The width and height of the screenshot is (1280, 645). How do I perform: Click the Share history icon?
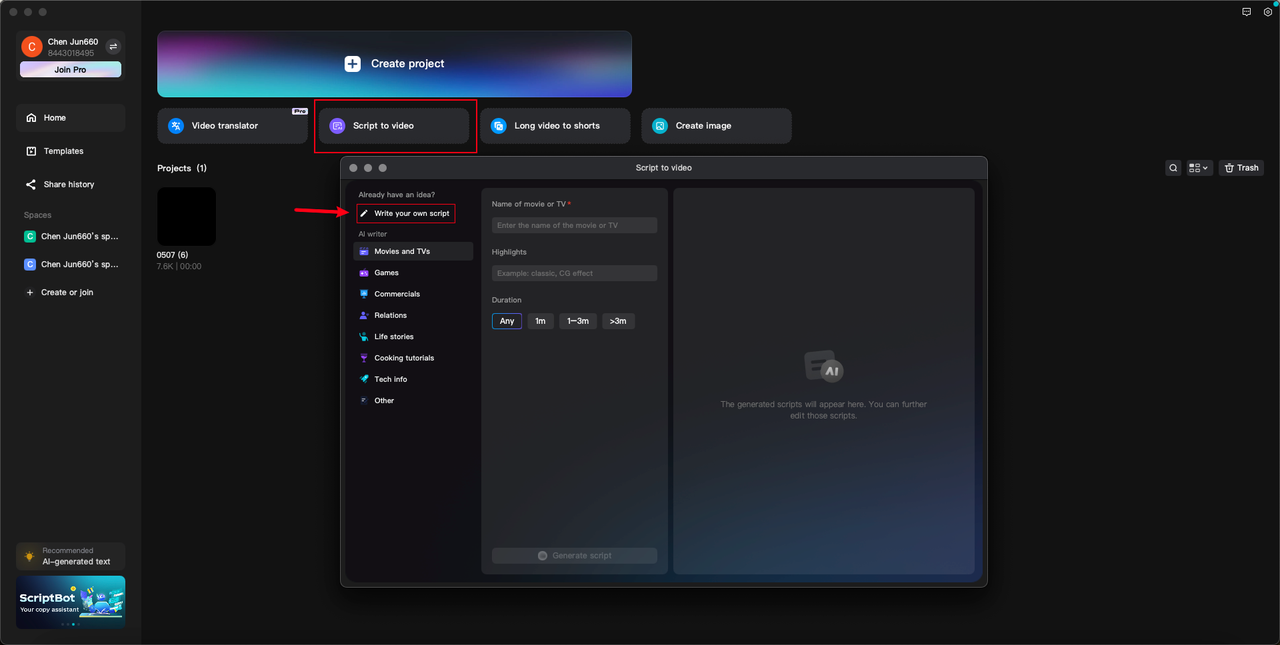point(31,184)
